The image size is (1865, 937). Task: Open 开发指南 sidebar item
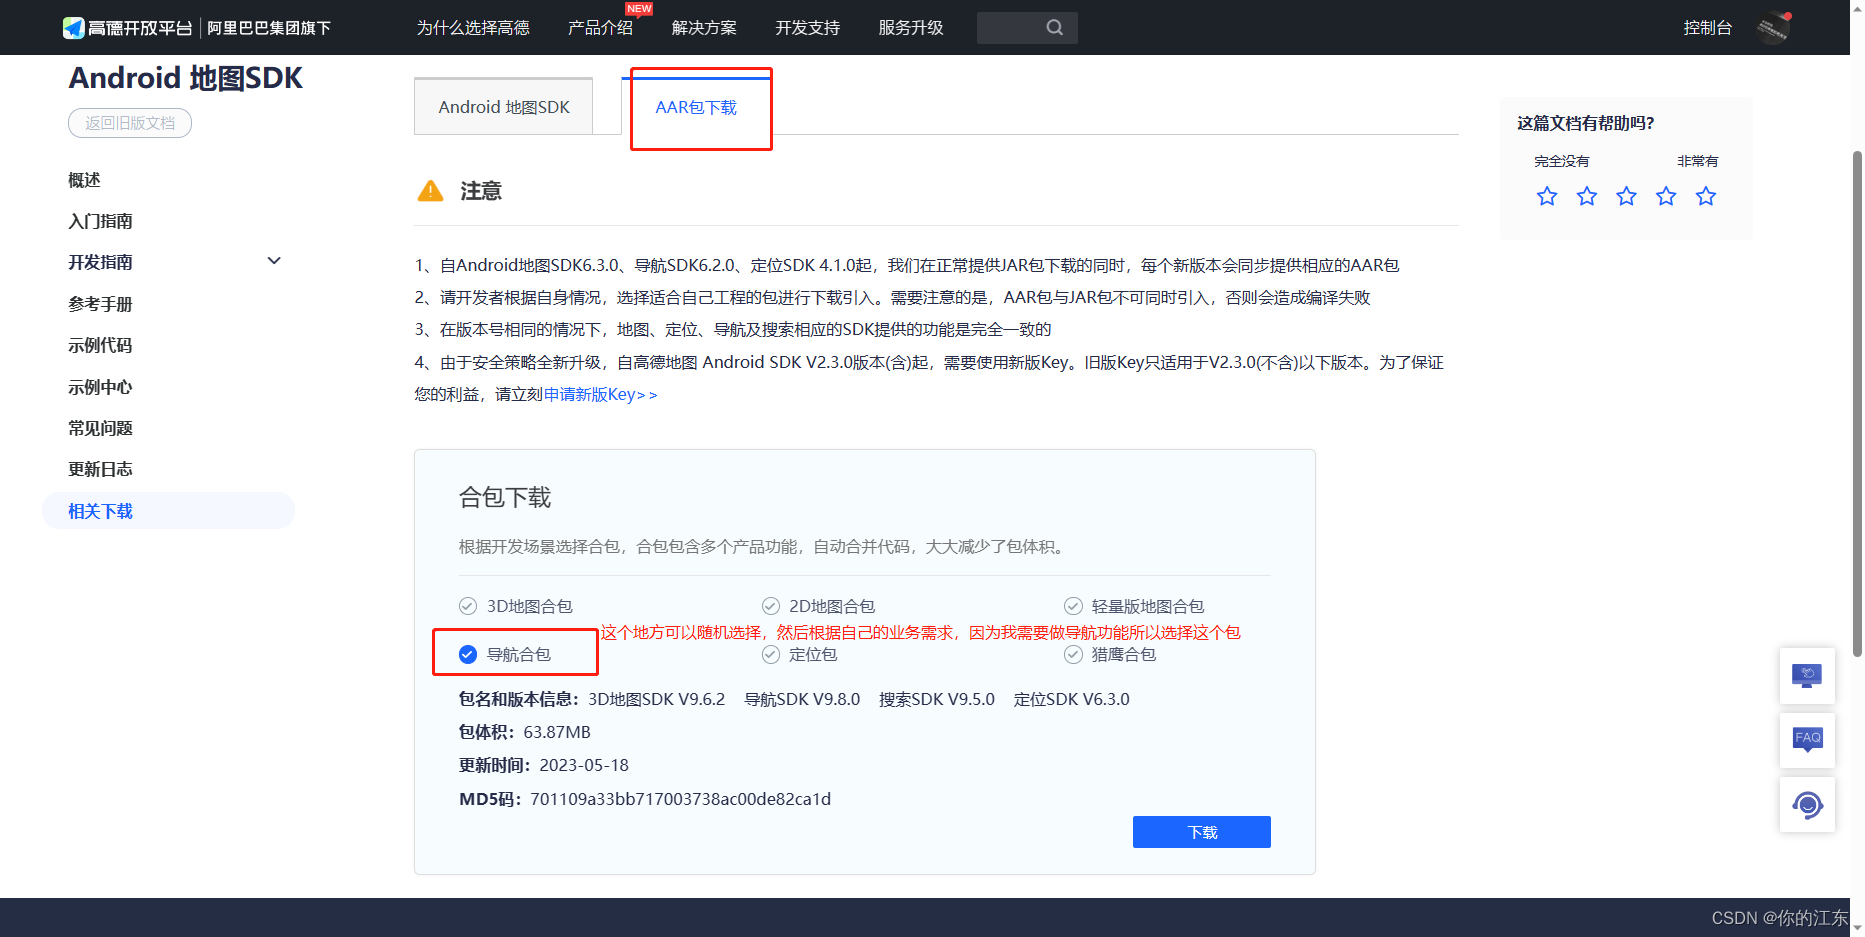point(100,262)
